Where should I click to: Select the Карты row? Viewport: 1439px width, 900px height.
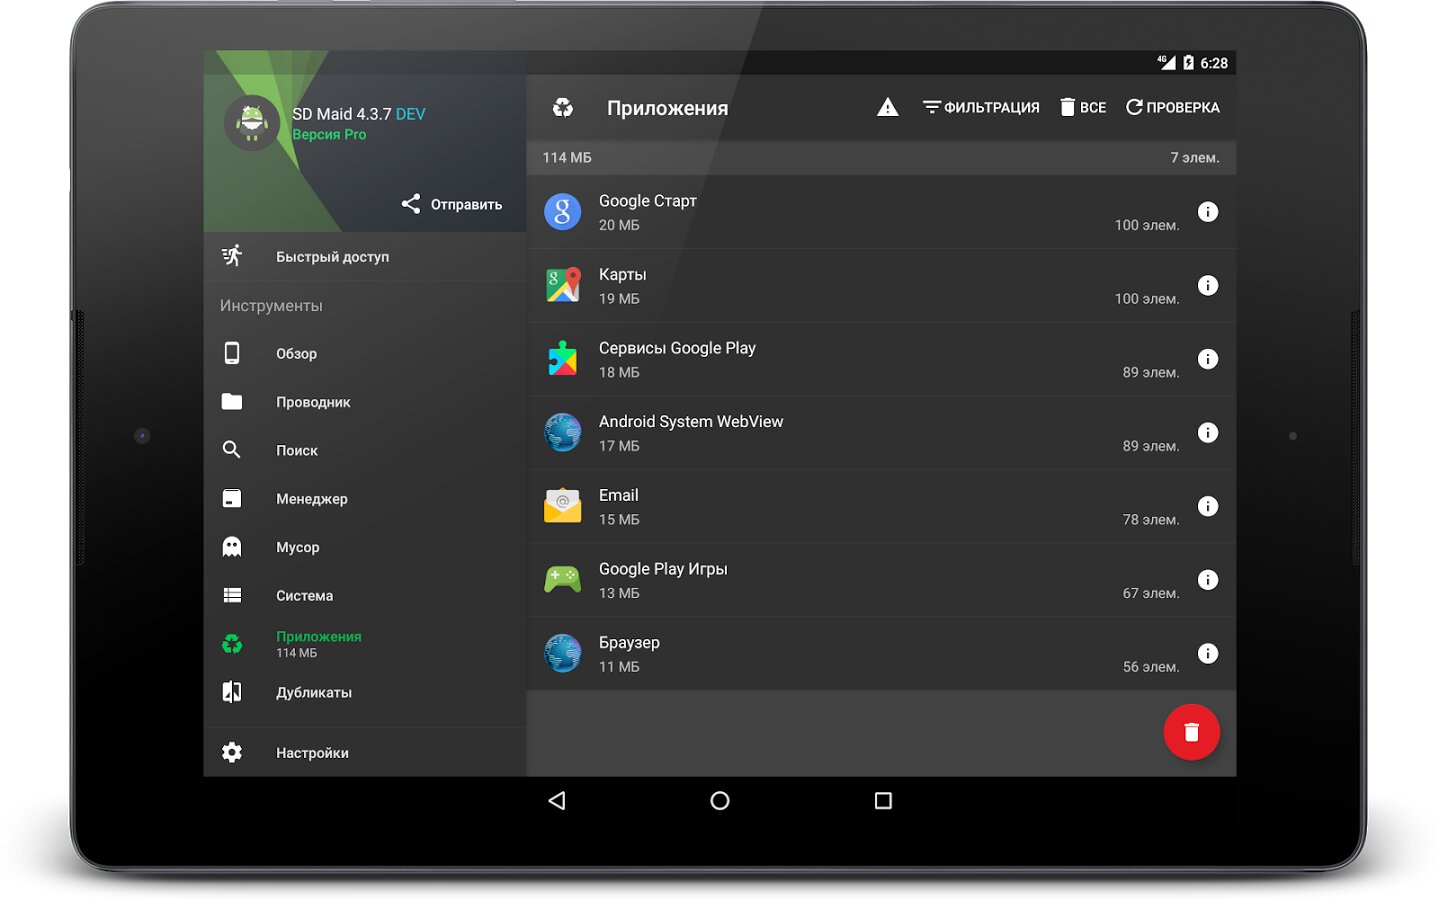point(881,286)
